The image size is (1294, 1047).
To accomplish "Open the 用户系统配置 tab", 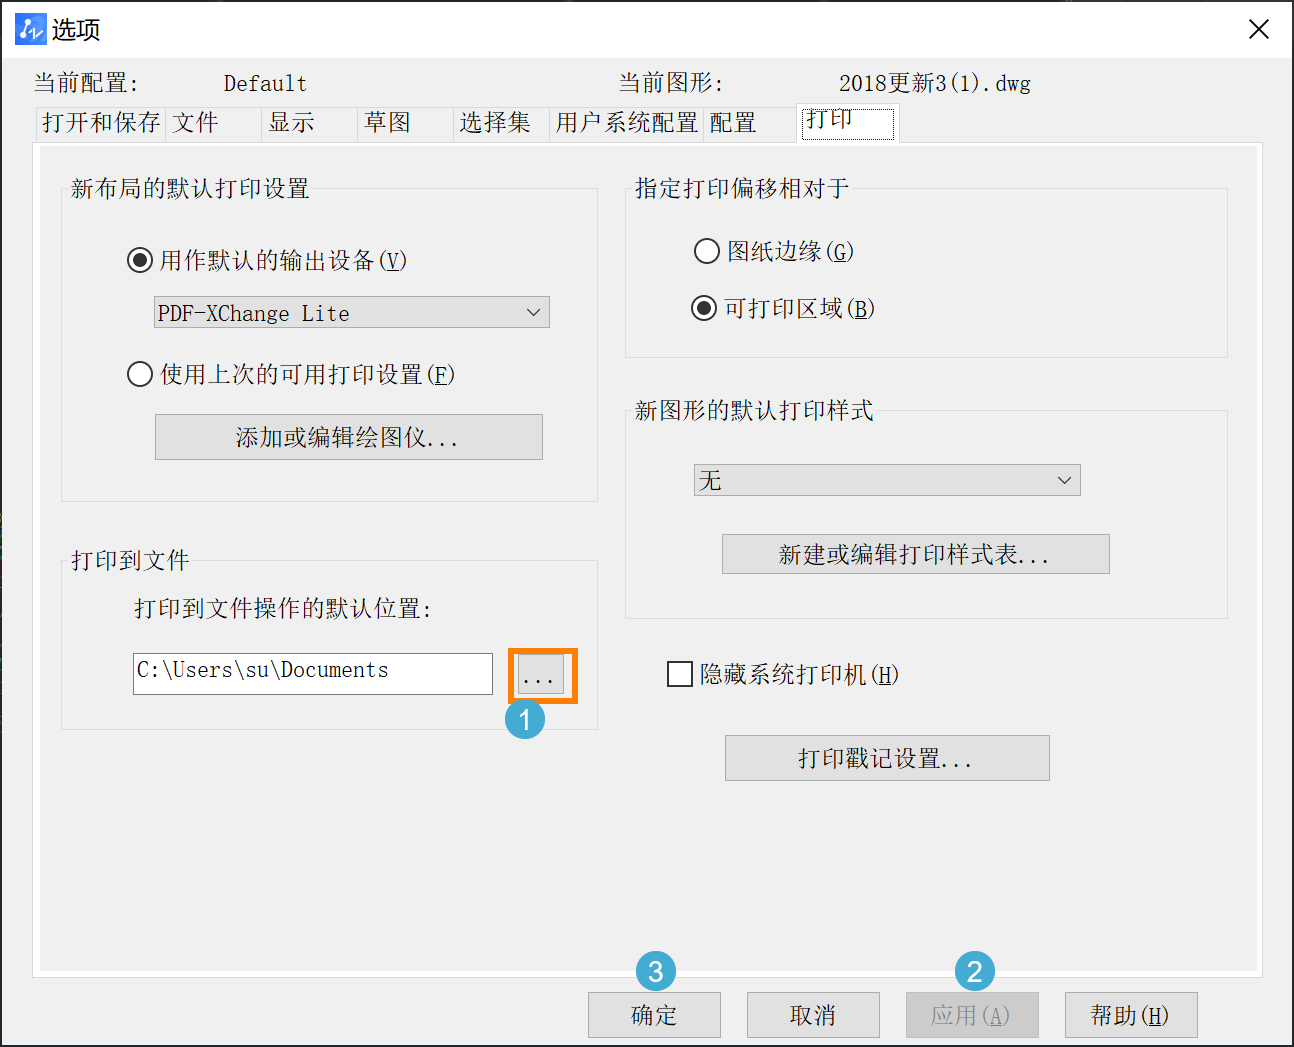I will [x=626, y=123].
